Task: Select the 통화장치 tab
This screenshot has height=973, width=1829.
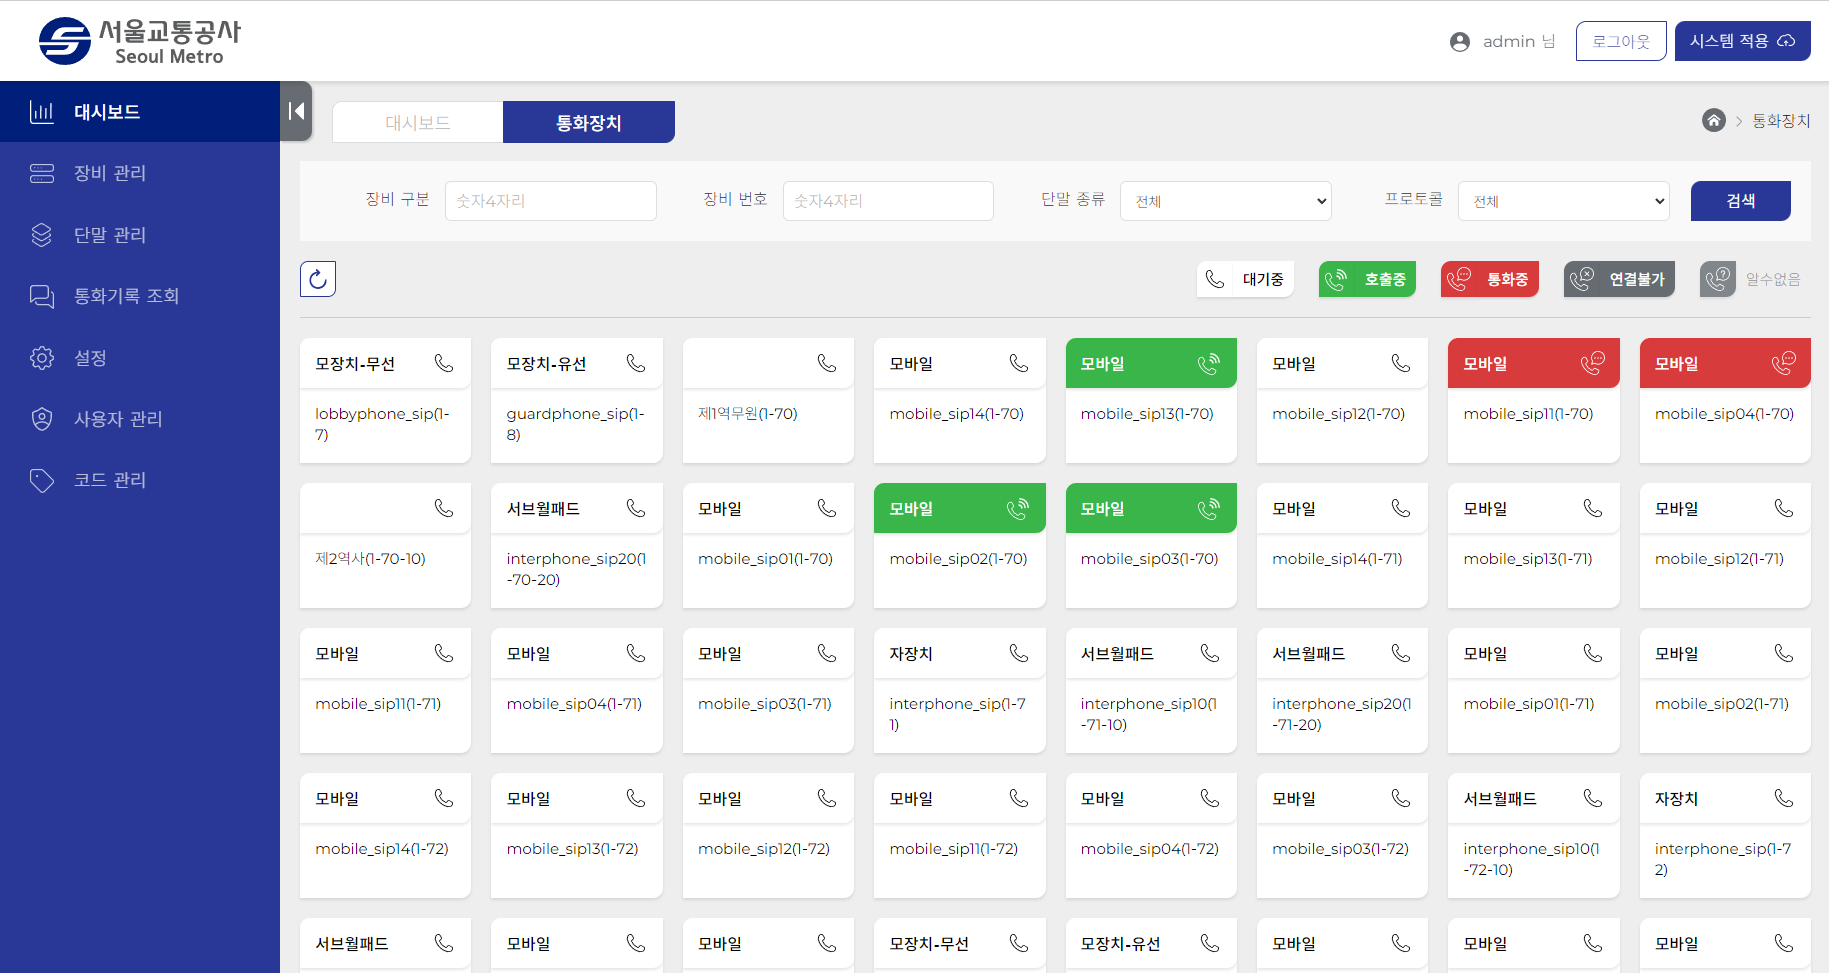Action: pos(589,122)
